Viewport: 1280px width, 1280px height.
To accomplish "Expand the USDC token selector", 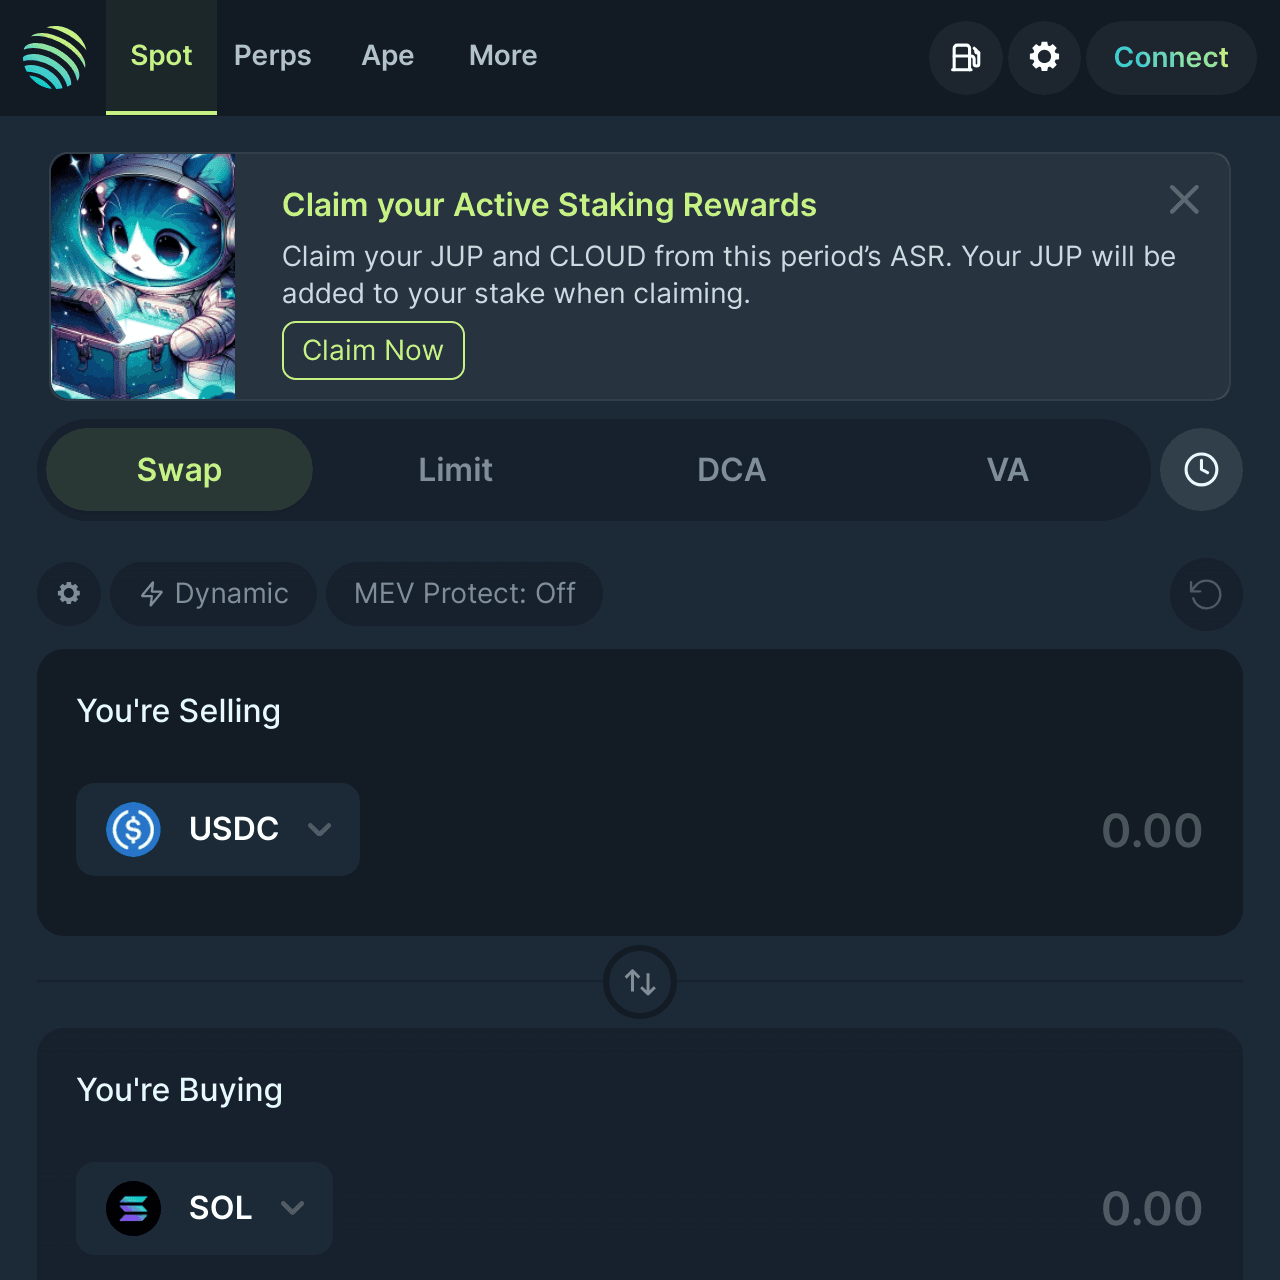I will (x=218, y=829).
